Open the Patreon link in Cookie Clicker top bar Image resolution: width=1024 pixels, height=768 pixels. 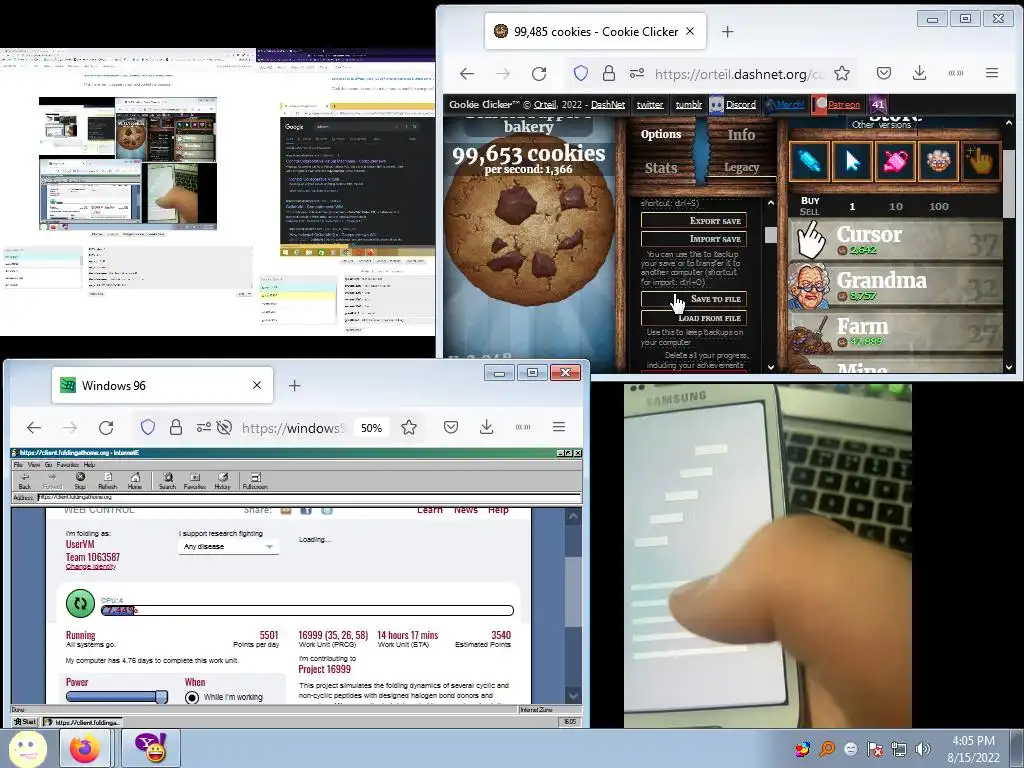click(x=844, y=104)
